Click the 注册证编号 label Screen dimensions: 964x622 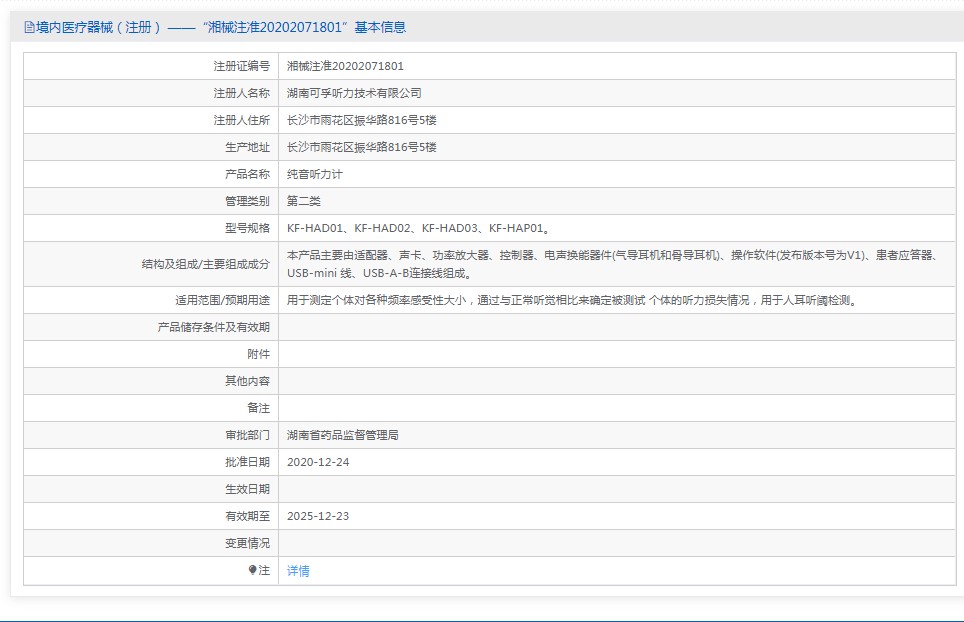pos(242,66)
